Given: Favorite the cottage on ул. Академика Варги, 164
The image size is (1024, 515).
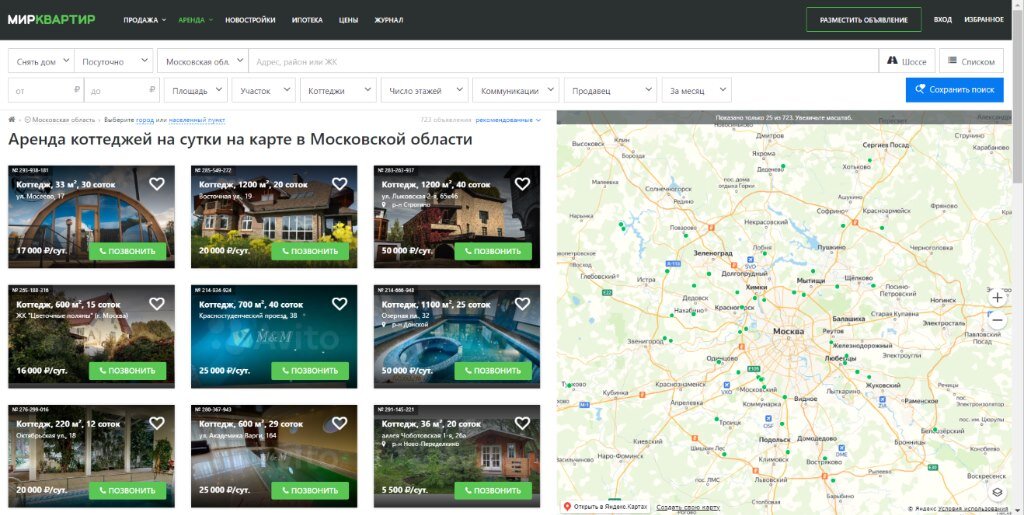Looking at the screenshot, I should coord(340,424).
